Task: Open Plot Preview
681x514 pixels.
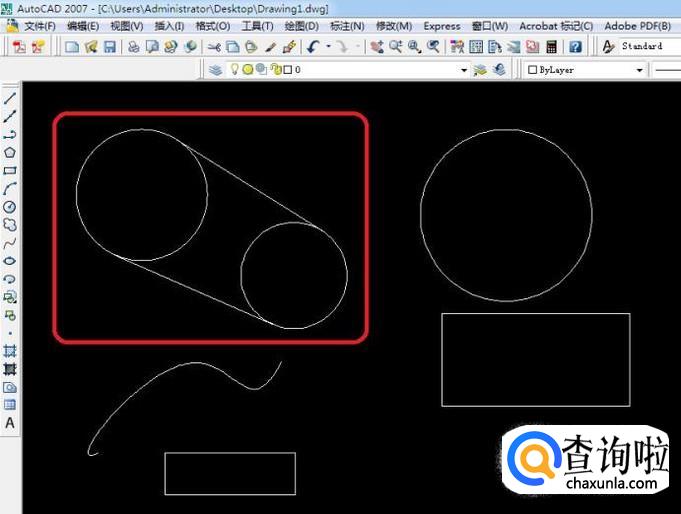Action: 152,46
